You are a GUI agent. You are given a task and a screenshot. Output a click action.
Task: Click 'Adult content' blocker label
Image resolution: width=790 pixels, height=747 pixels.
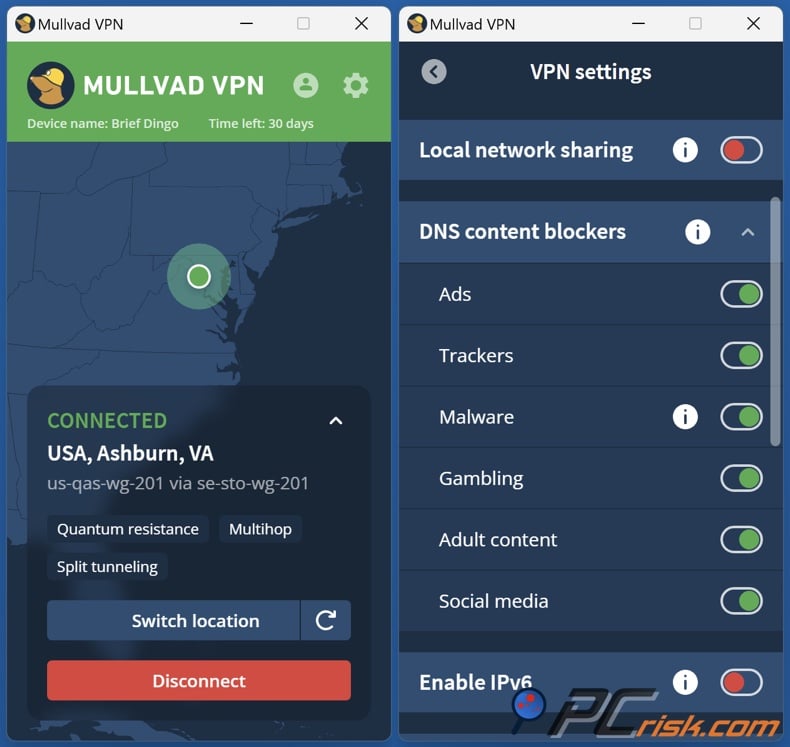point(498,539)
